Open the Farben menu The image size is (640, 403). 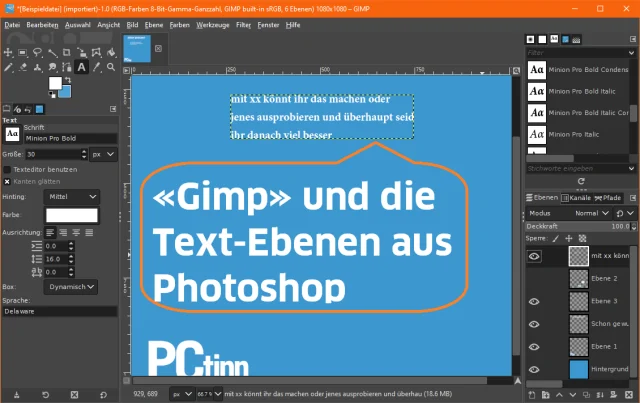pos(180,25)
